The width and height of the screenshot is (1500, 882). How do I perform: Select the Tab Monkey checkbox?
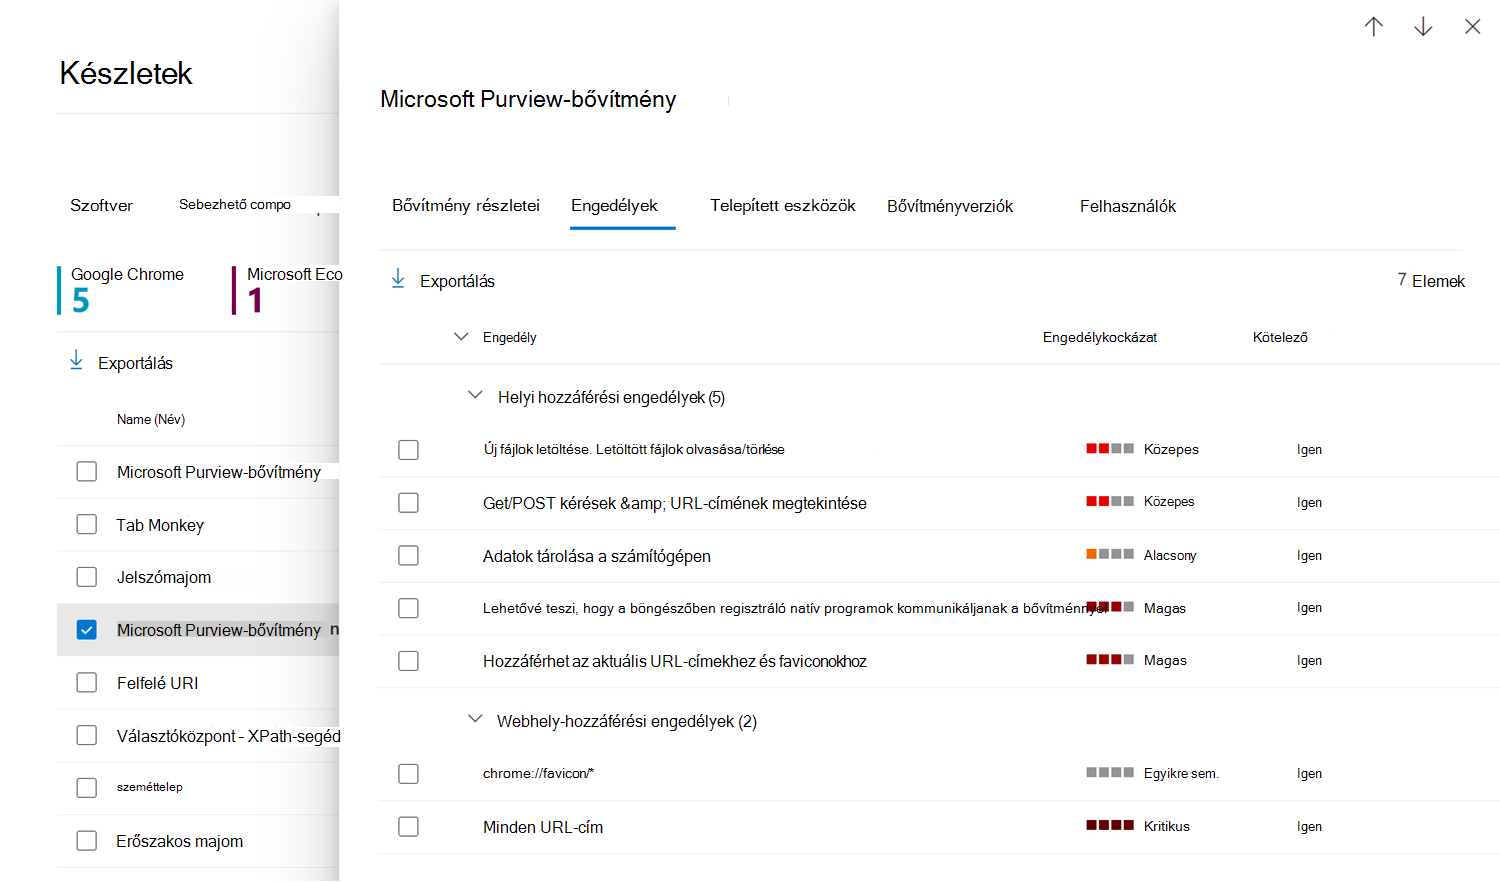[x=87, y=525]
